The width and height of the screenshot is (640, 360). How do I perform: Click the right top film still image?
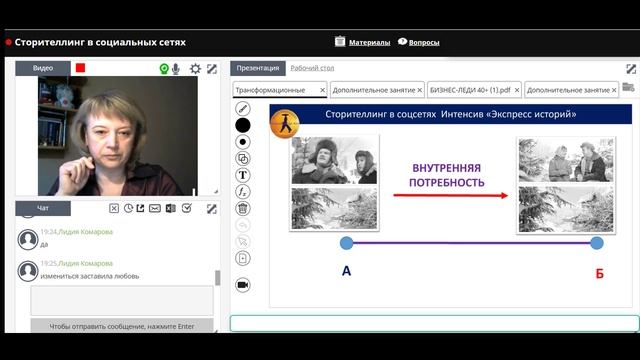tap(566, 160)
